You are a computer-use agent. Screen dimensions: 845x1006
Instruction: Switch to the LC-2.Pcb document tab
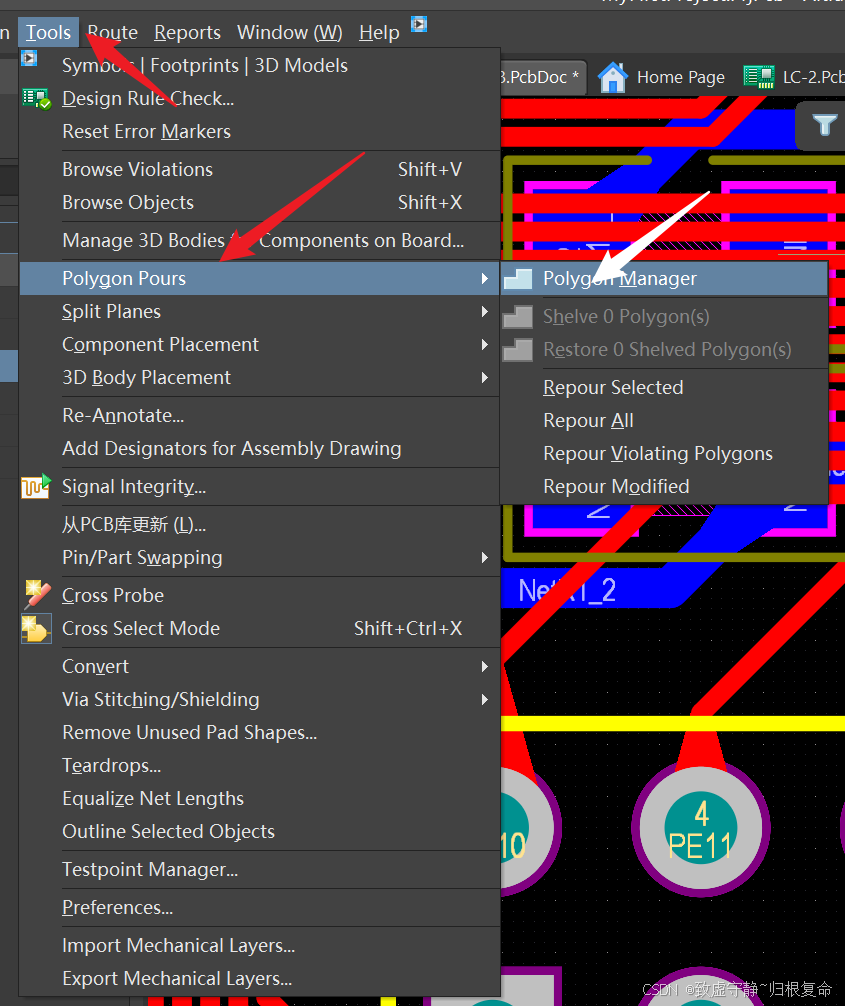[794, 77]
